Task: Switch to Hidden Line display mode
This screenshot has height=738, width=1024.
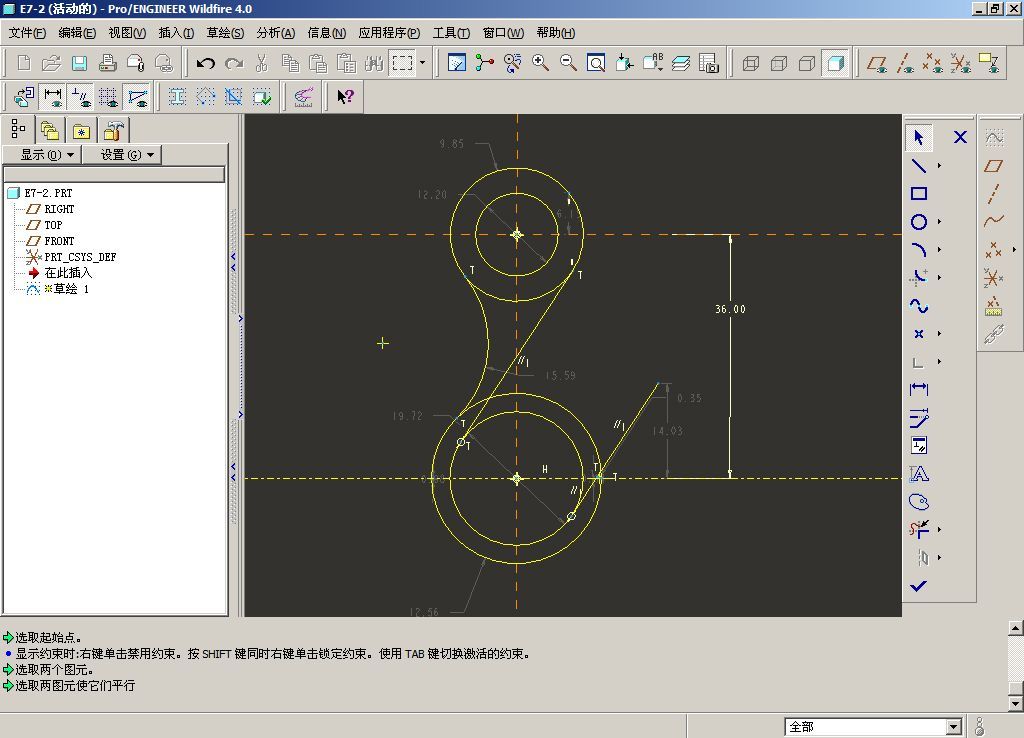Action: pos(779,63)
